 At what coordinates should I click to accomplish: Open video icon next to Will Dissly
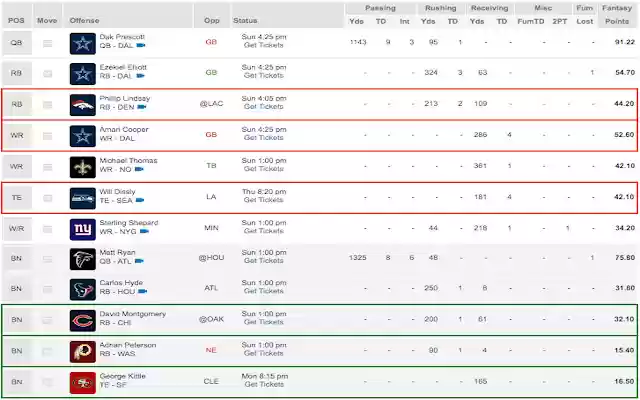click(x=140, y=200)
